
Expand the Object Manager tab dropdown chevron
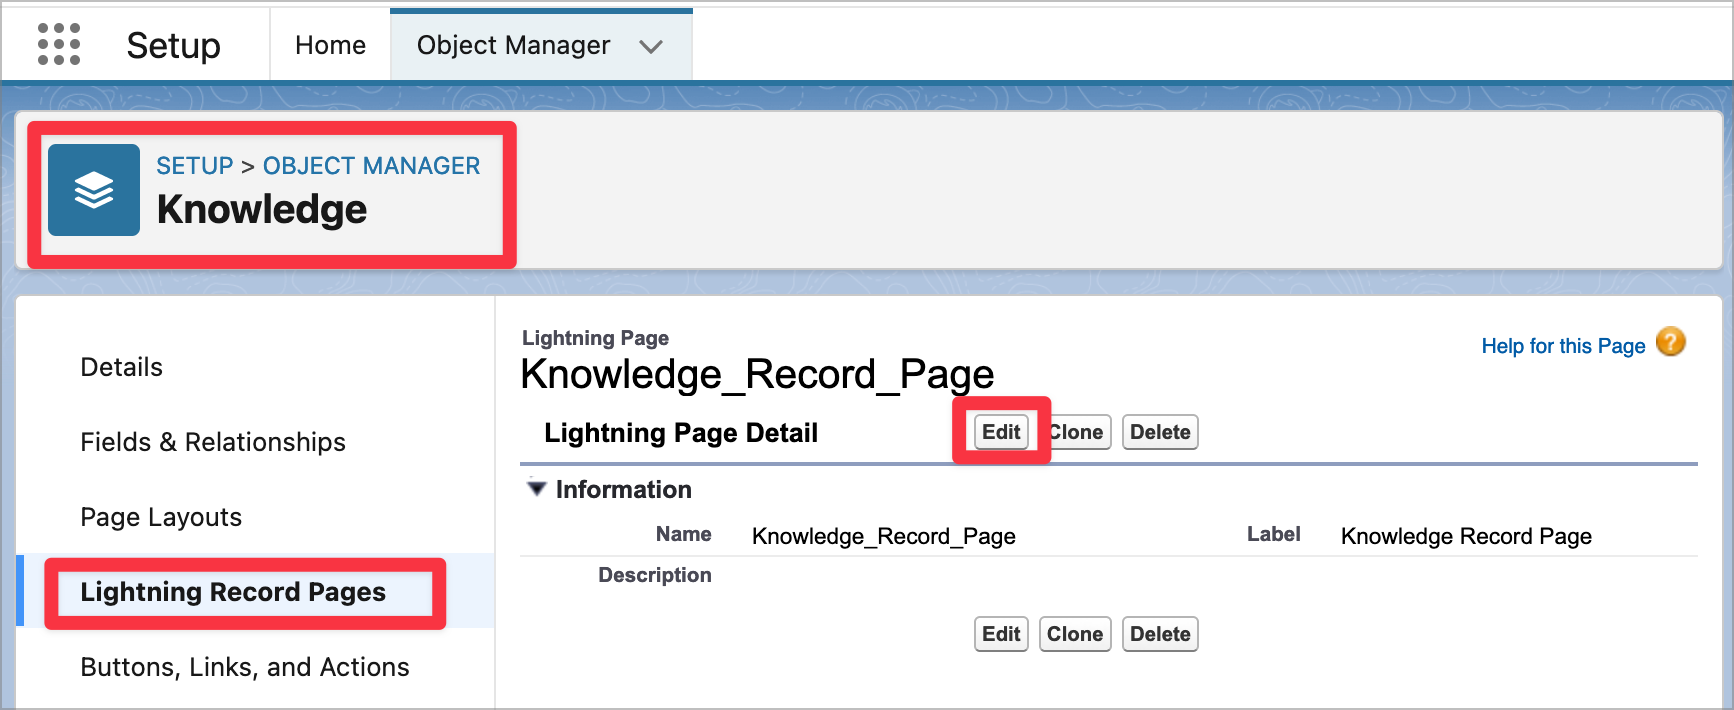coord(651,47)
